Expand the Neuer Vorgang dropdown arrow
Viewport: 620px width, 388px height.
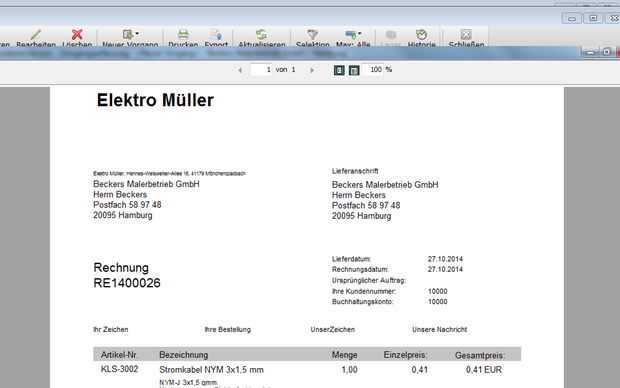click(137, 33)
